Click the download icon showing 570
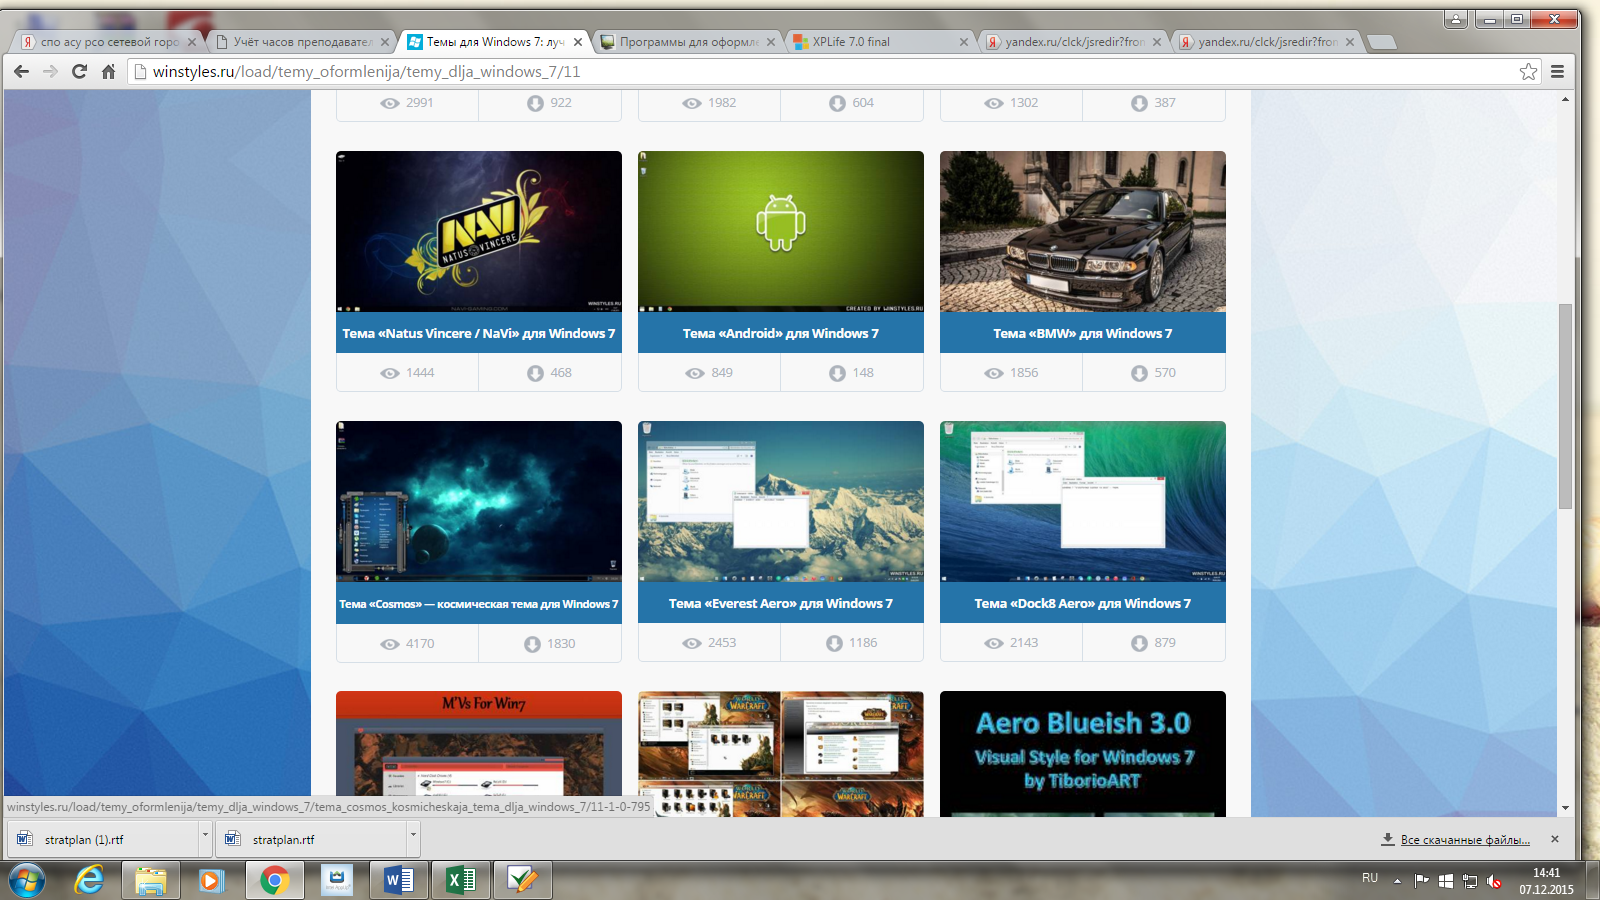Image resolution: width=1600 pixels, height=900 pixels. pos(1139,373)
